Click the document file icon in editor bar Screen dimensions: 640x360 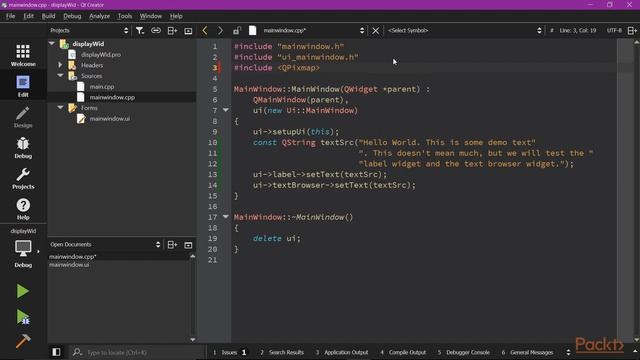(x=253, y=30)
